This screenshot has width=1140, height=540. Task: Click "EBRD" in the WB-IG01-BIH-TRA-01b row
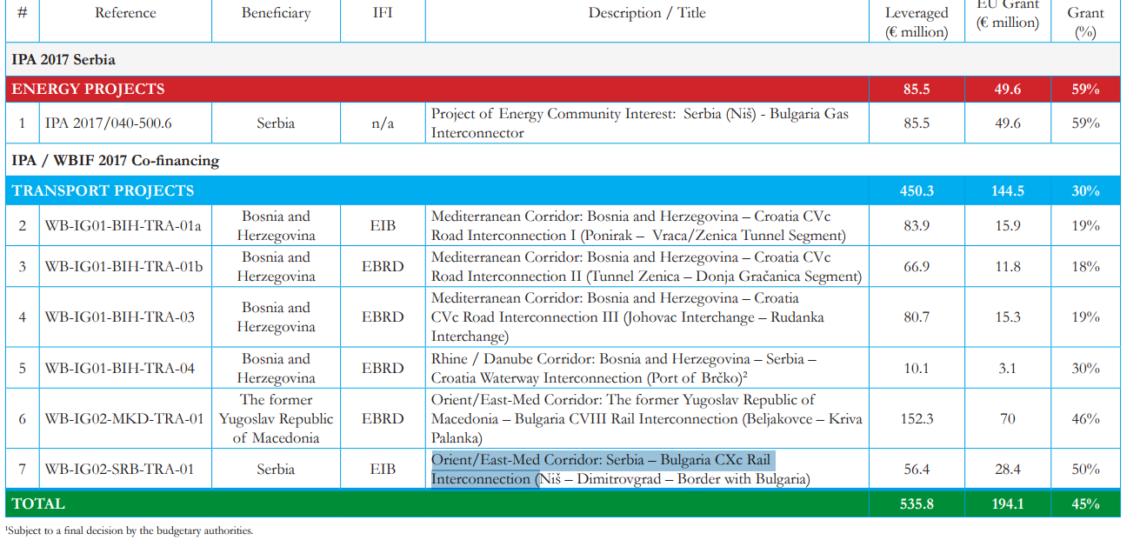[x=382, y=267]
